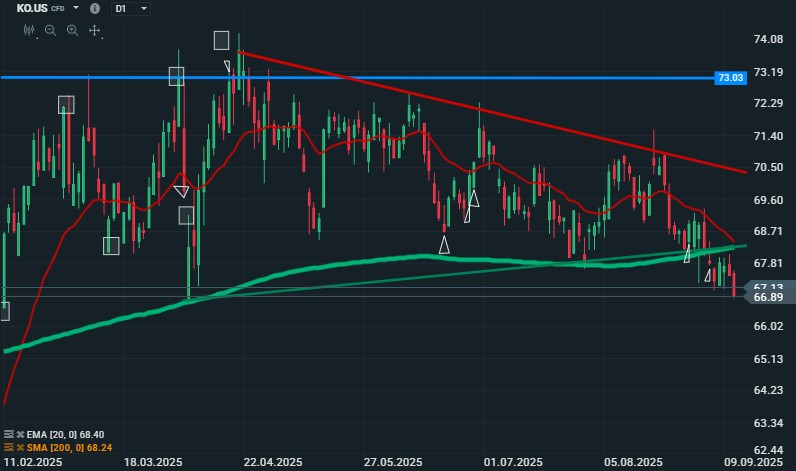The width and height of the screenshot is (796, 471).
Task: Select the crosshair cursor tool
Action: click(95, 30)
